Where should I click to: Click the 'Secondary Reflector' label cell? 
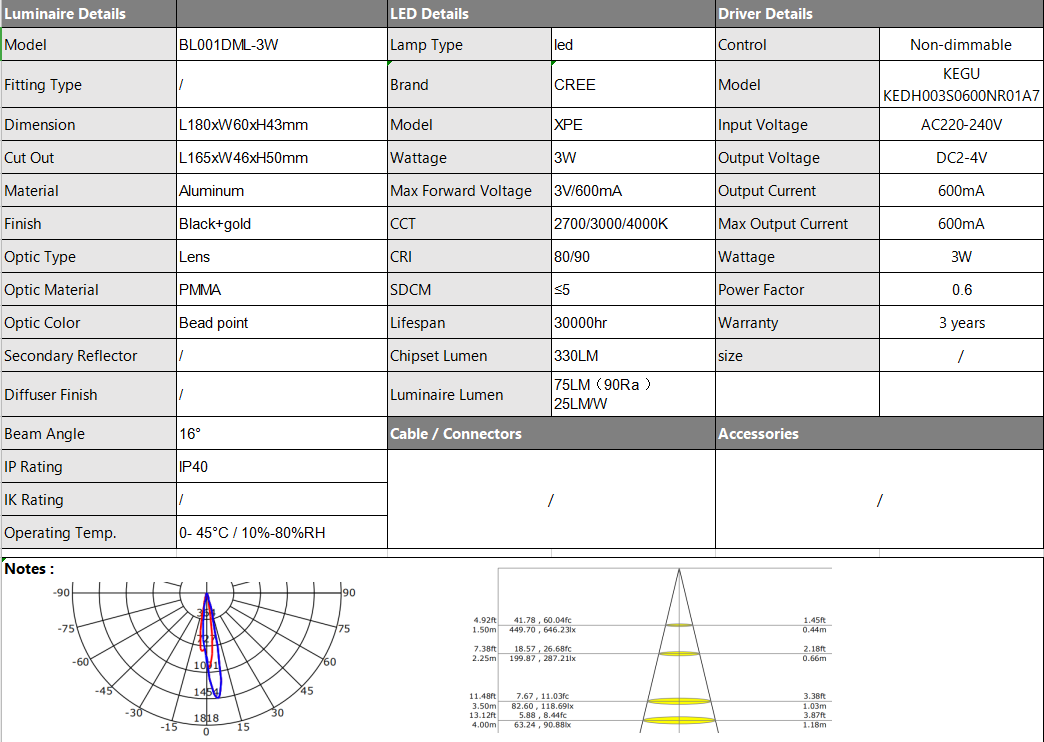[x=89, y=356]
